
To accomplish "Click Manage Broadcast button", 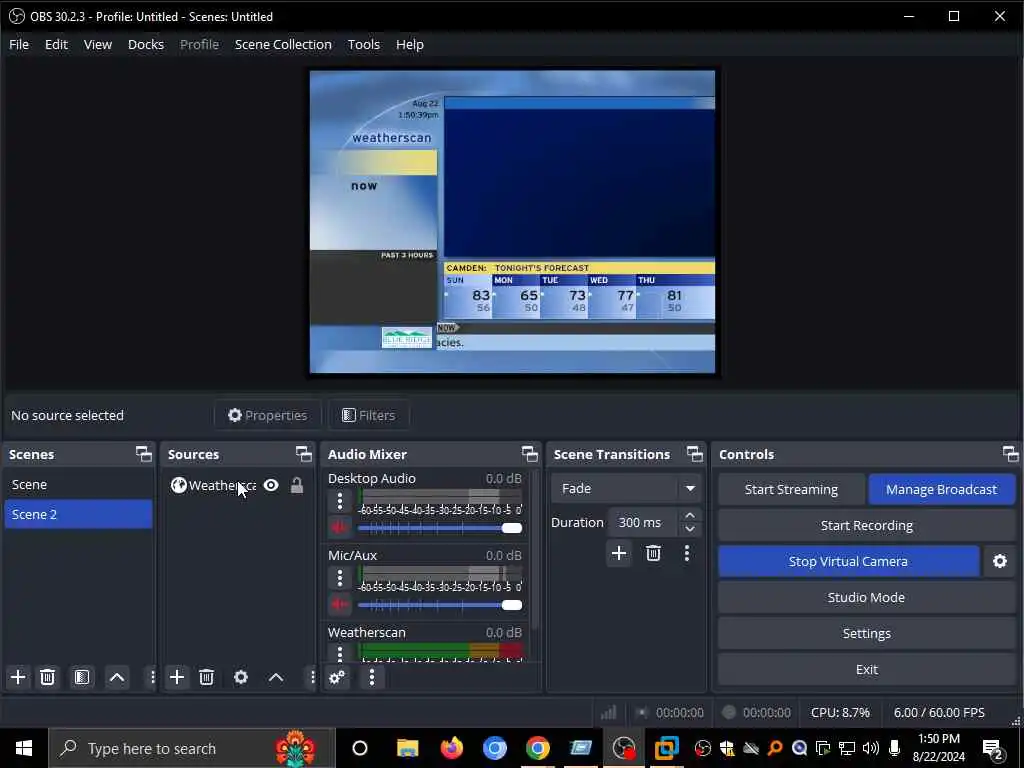I will (942, 489).
